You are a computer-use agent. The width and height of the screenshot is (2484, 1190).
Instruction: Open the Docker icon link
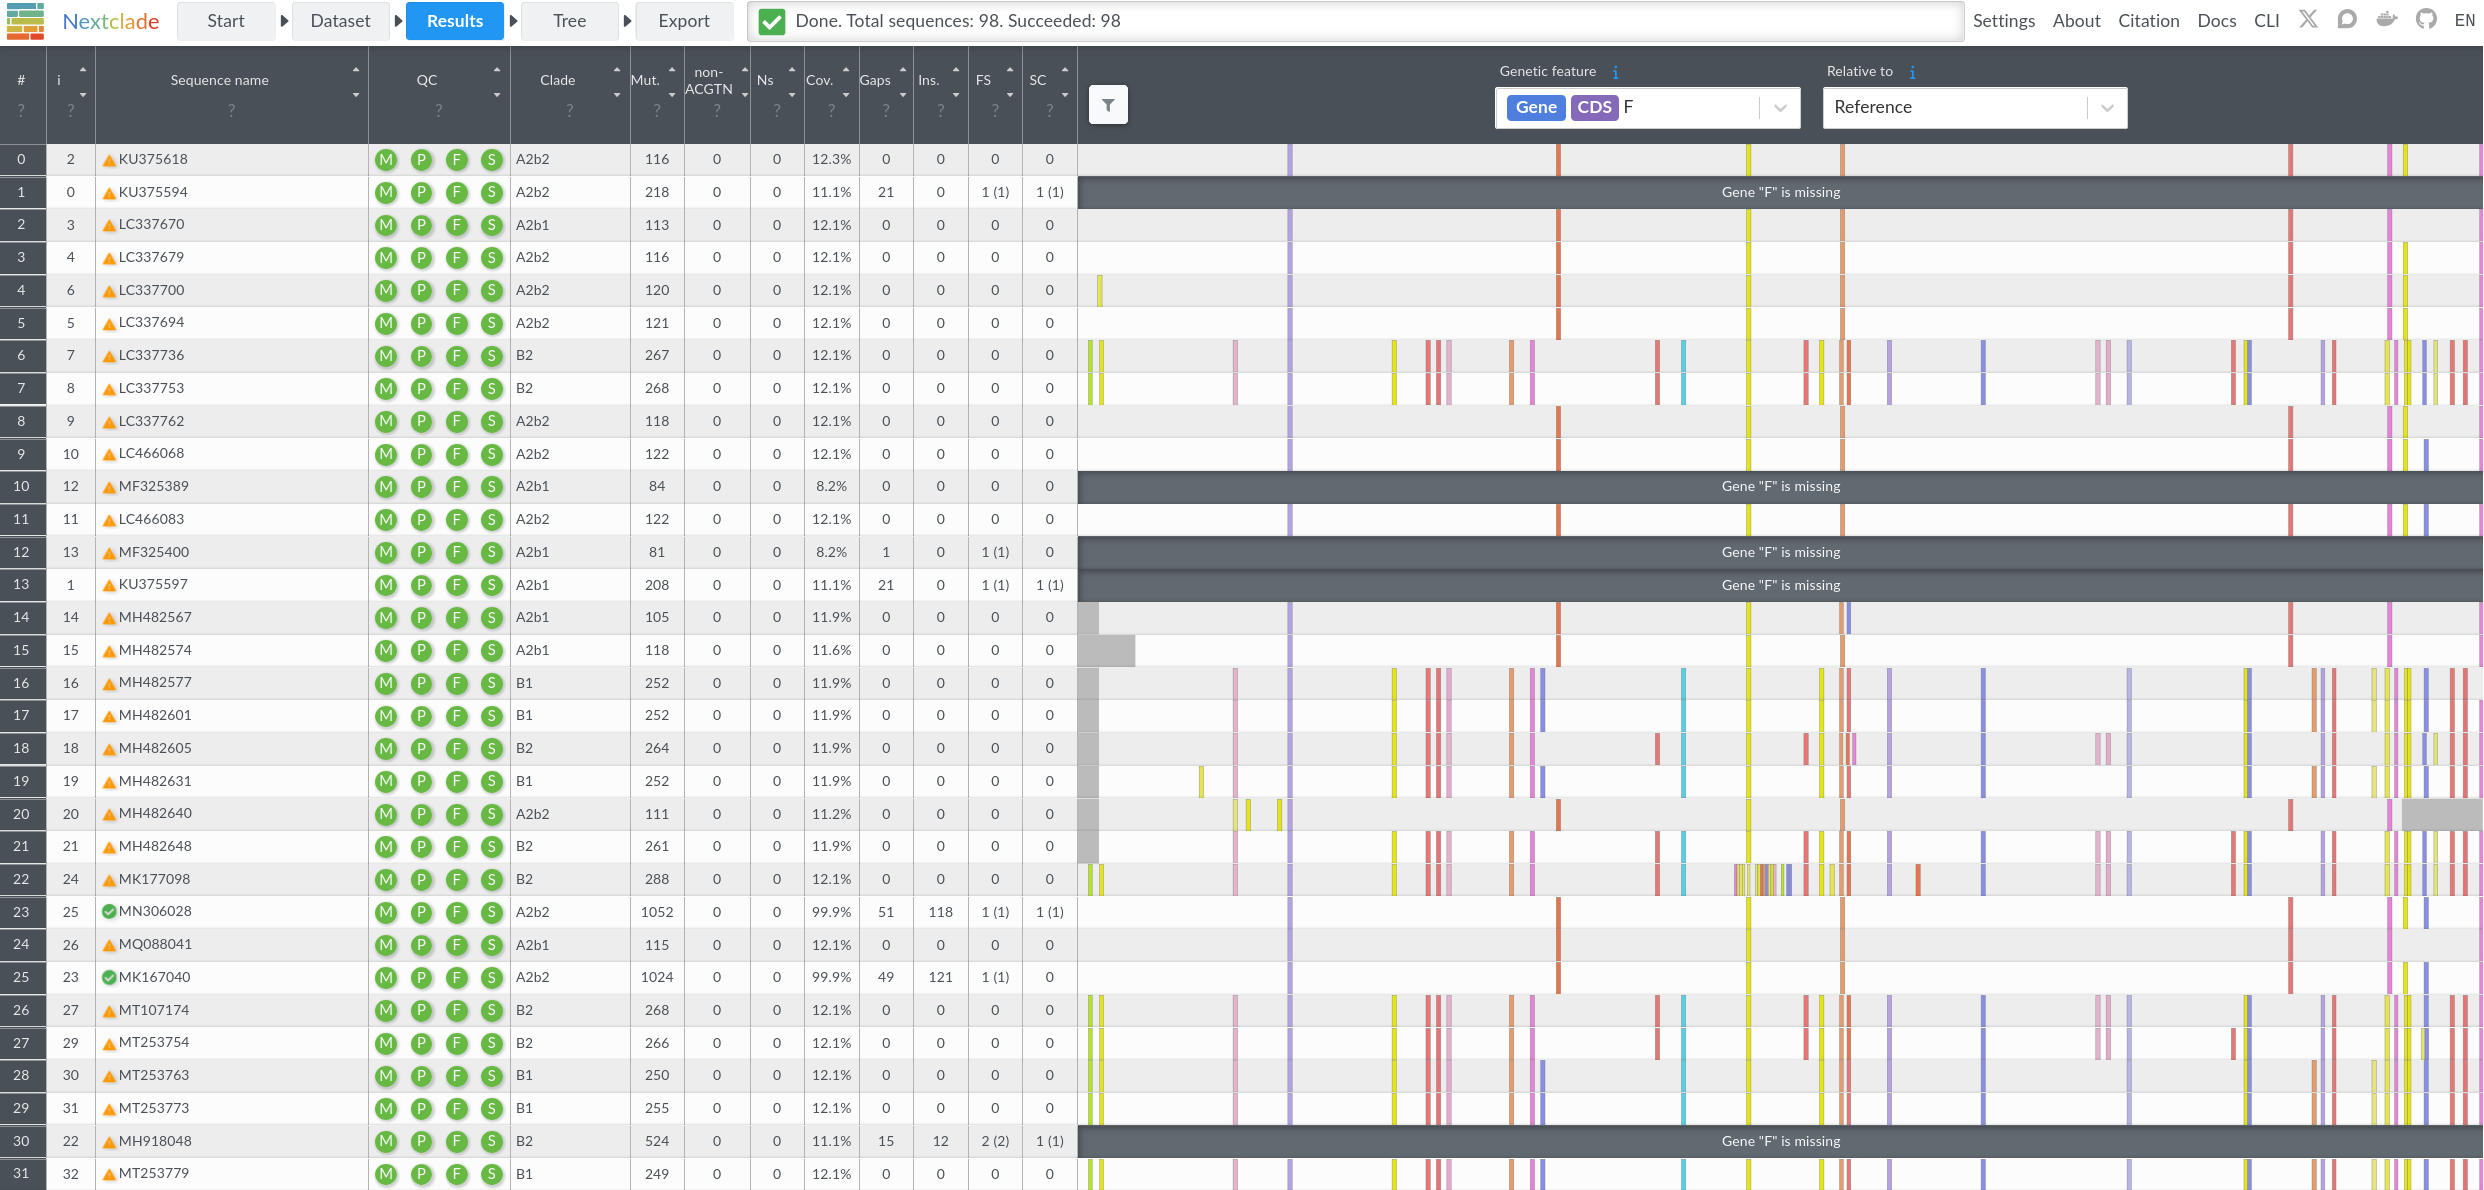tap(2387, 20)
